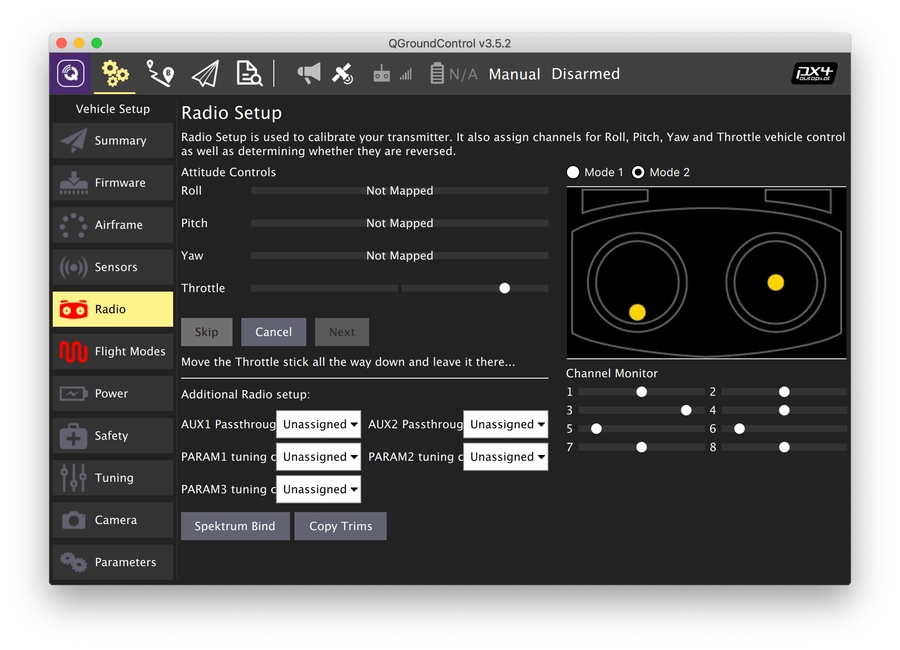
Task: Open the Sensors setup tab
Action: [x=112, y=267]
